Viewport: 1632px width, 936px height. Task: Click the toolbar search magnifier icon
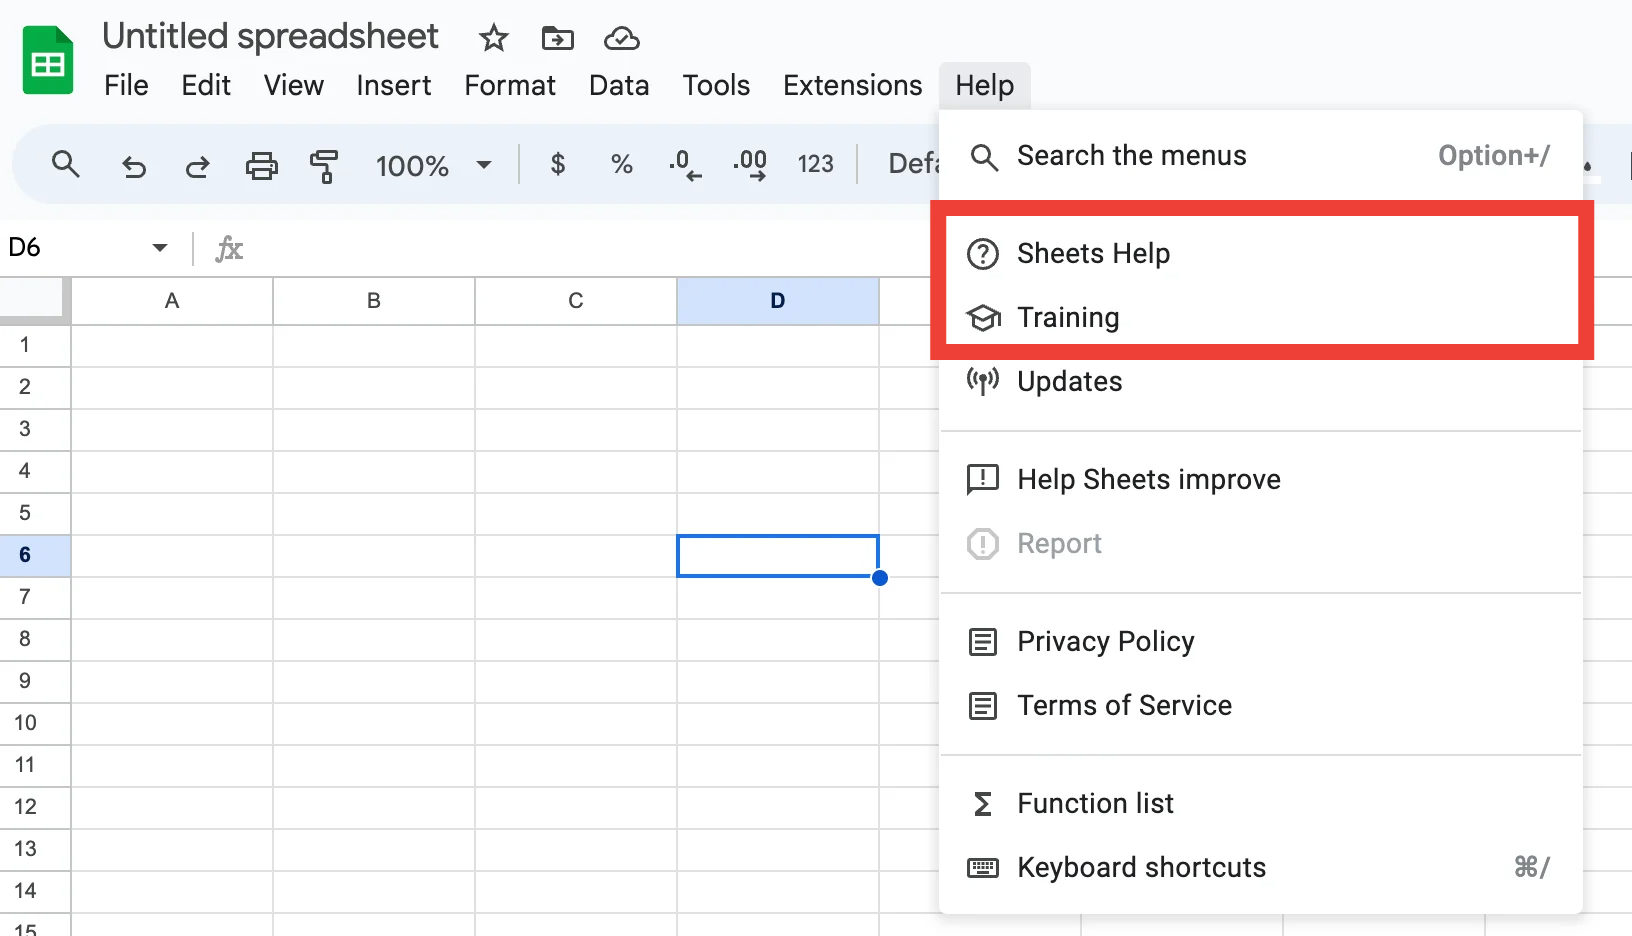(66, 164)
